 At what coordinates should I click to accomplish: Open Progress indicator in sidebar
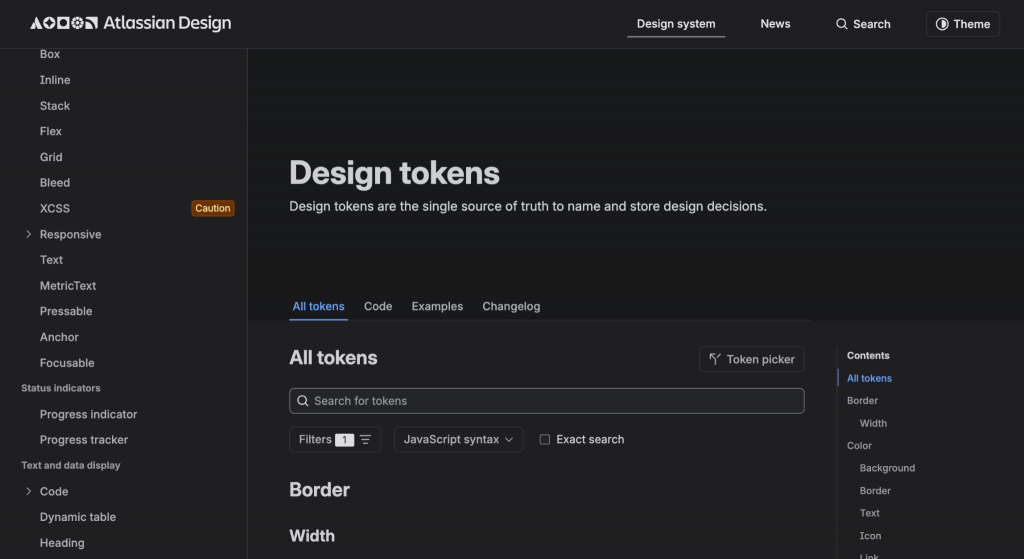(88, 414)
